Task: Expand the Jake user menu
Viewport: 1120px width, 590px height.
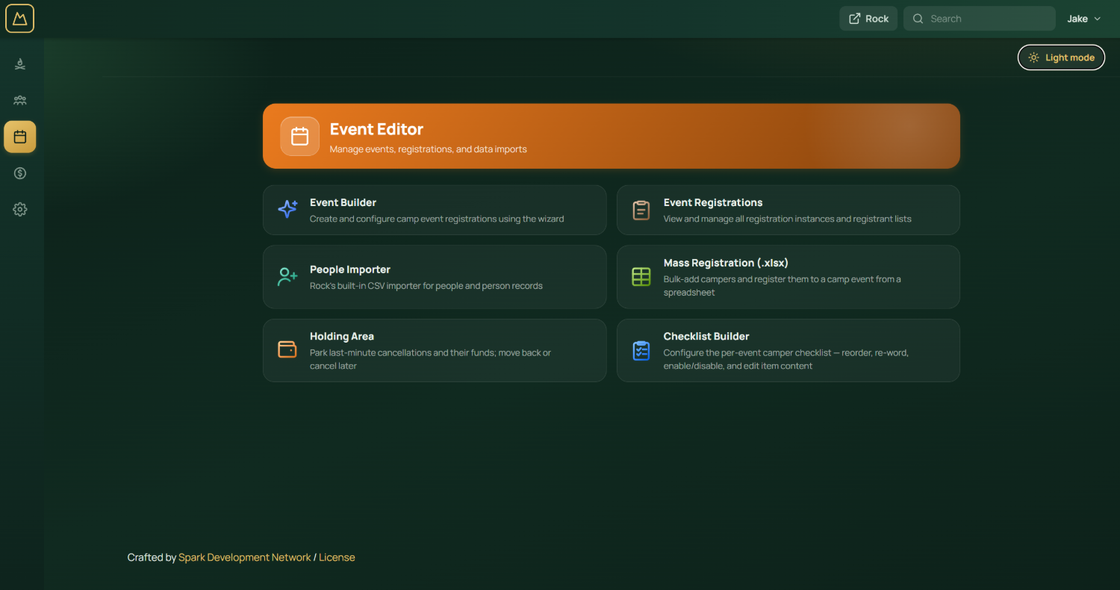Action: coord(1084,19)
